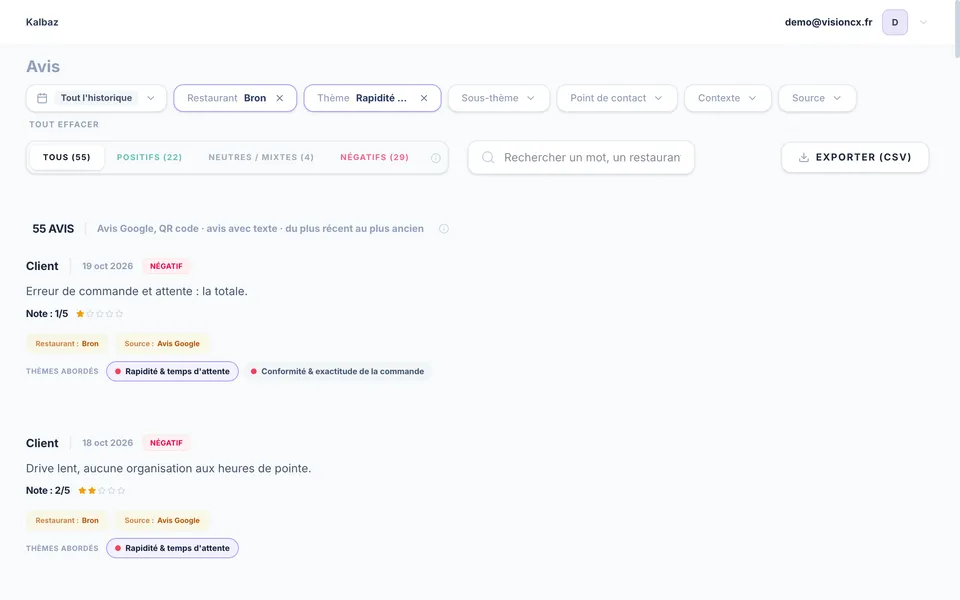This screenshot has height=600, width=960.
Task: Click Rapidité theme chip on 18 oct review
Action: coord(172,548)
